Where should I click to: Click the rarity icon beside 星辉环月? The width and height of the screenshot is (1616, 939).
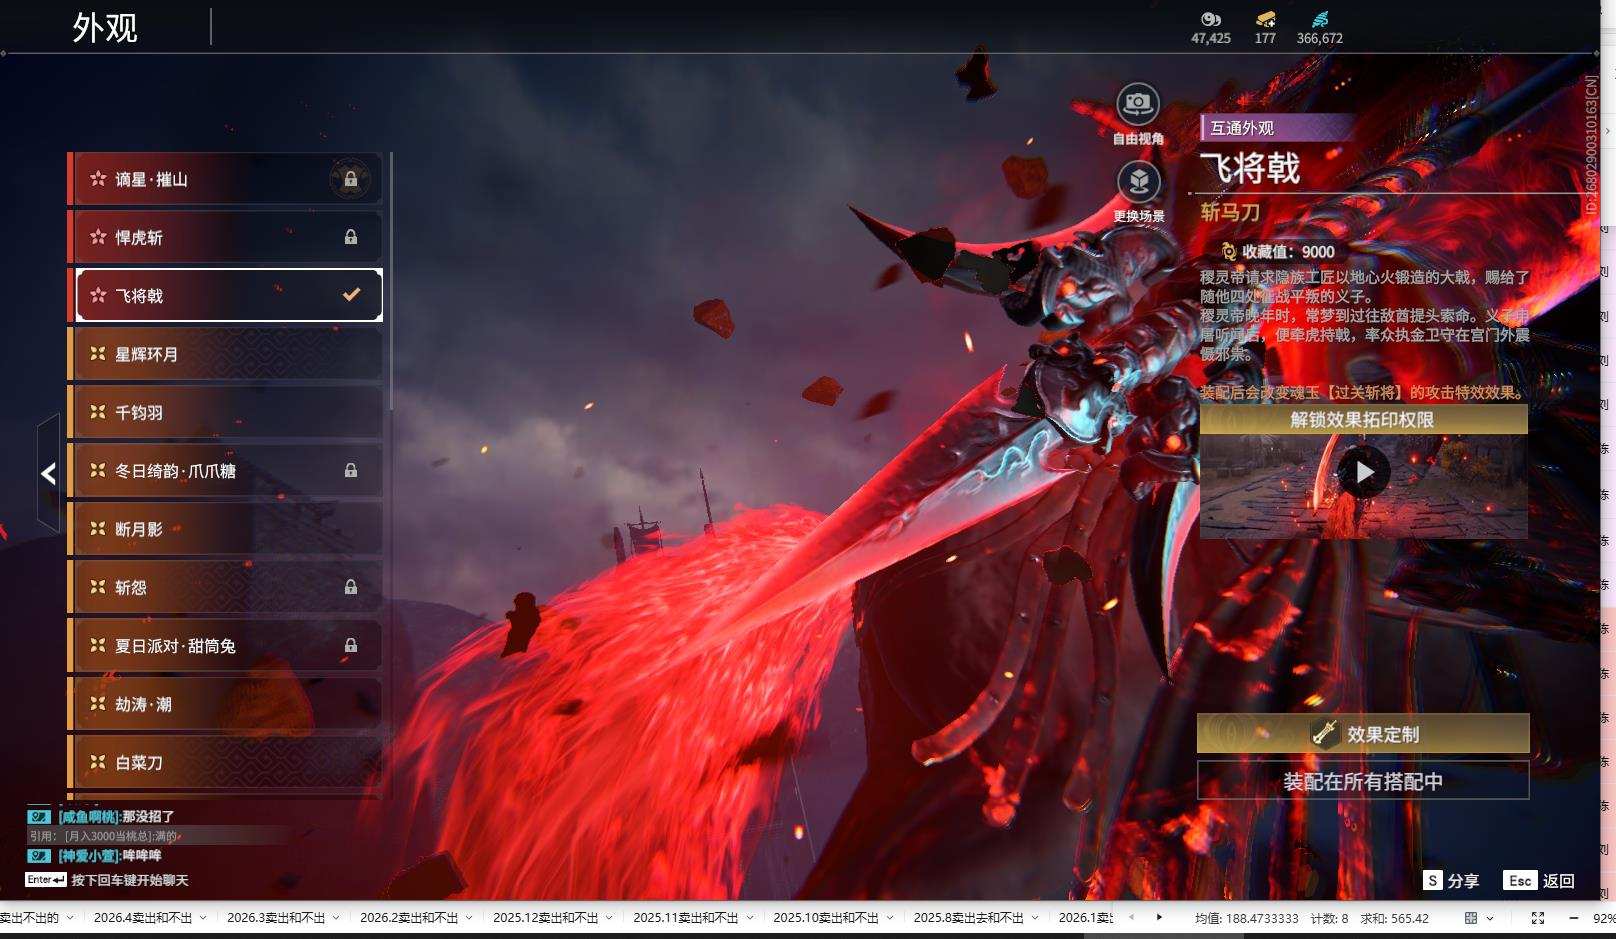[x=98, y=354]
